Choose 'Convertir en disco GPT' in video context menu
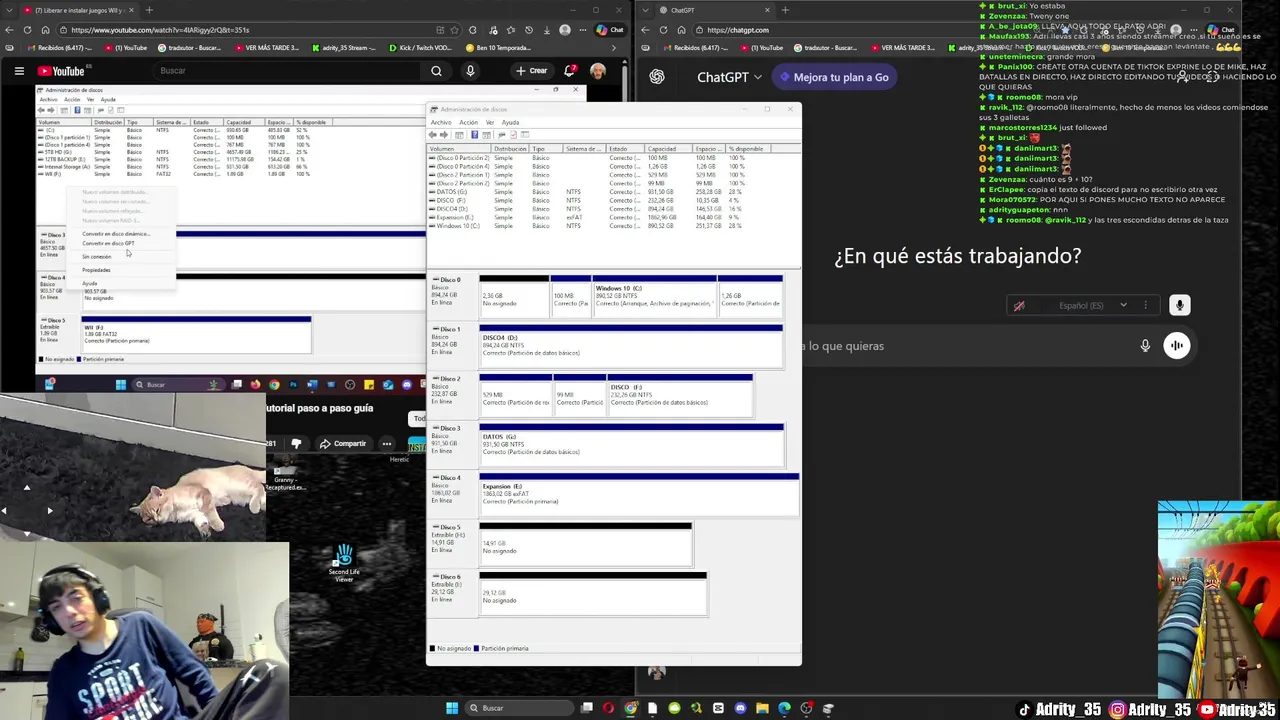The image size is (1280, 720). coord(108,244)
